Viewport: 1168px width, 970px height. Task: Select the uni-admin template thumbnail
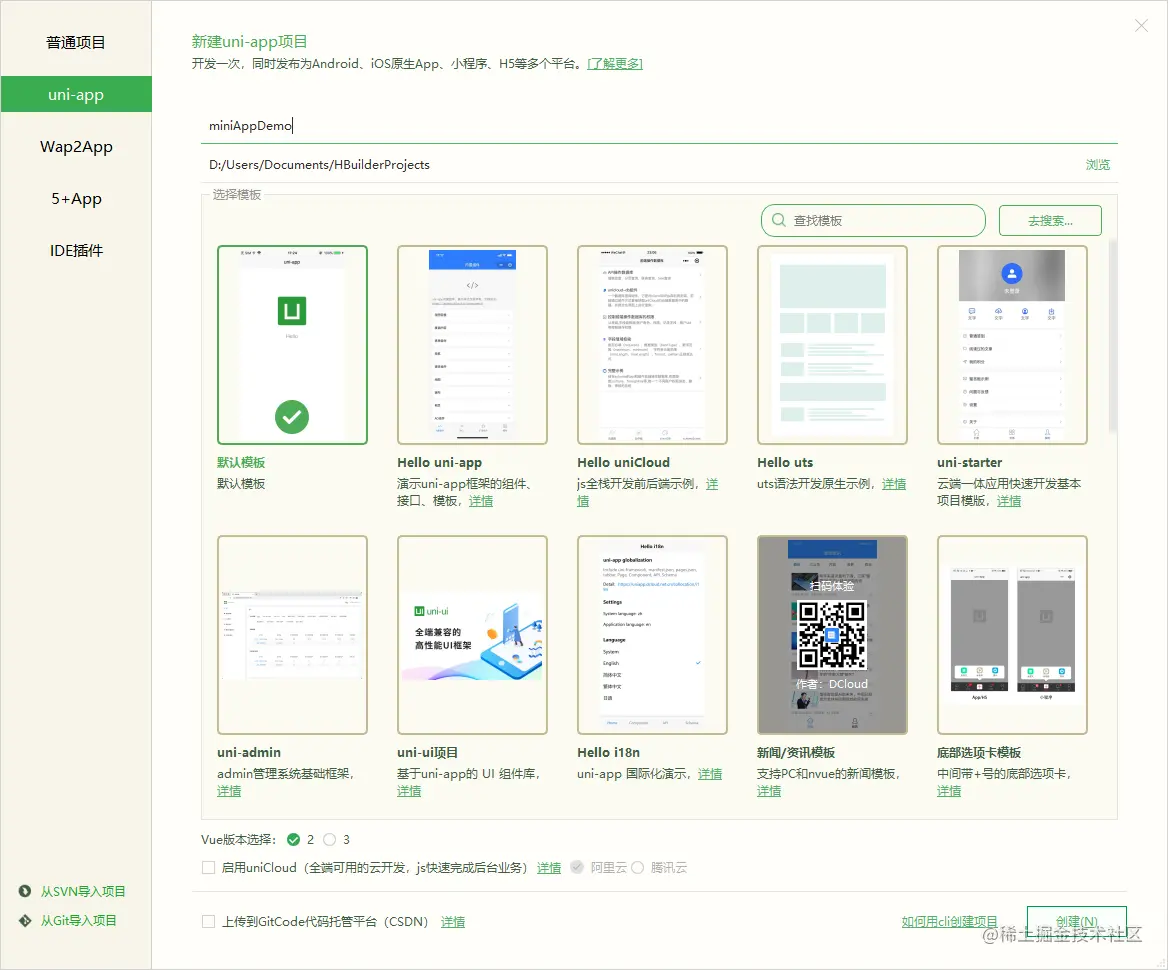pos(292,635)
